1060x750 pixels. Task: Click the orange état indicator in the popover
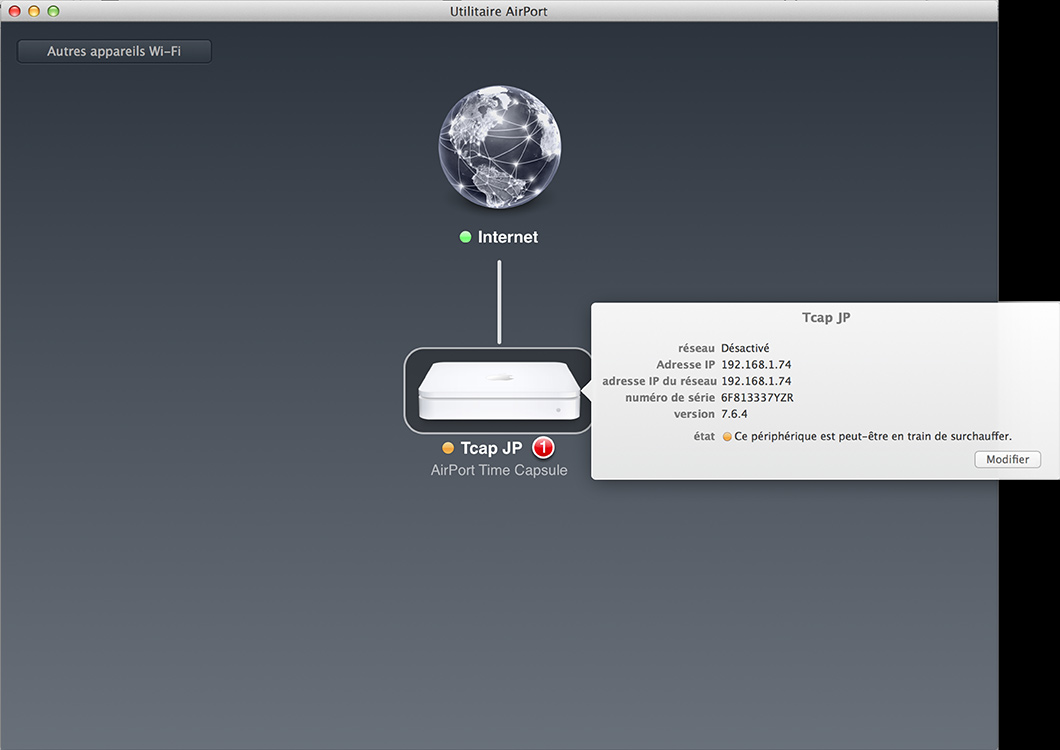(x=727, y=437)
